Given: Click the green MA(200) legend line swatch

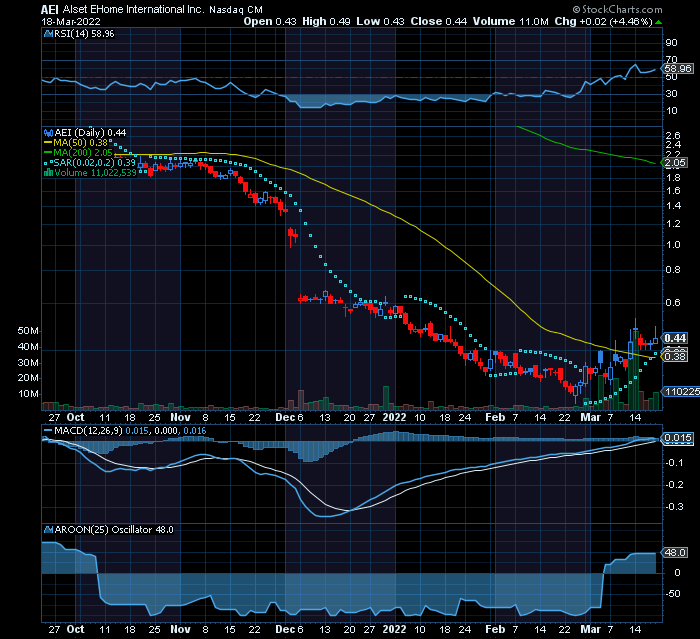Looking at the screenshot, I should [x=48, y=153].
